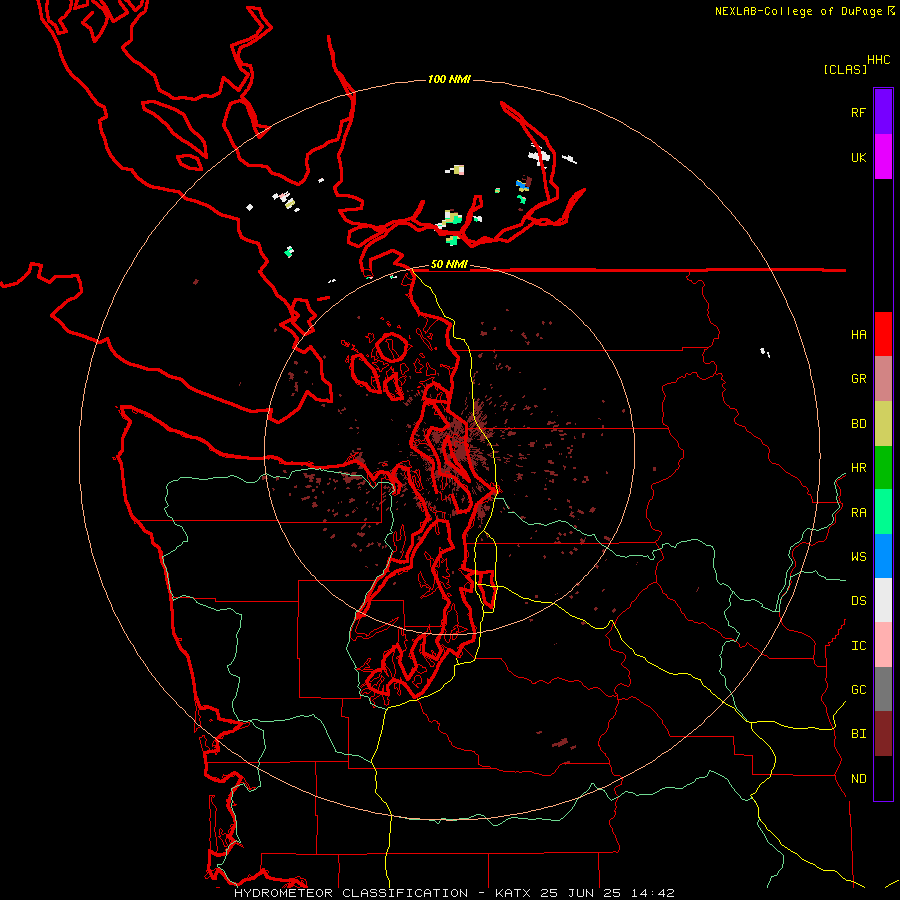The image size is (900, 900).
Task: Click the 'RA' legend label
Action: coord(859,513)
